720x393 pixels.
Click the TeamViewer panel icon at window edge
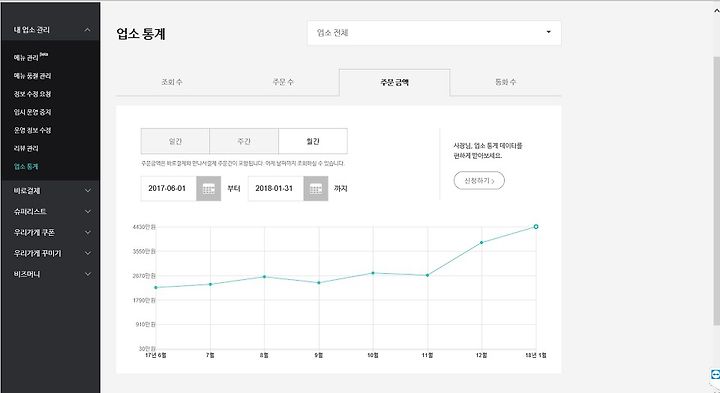715,375
